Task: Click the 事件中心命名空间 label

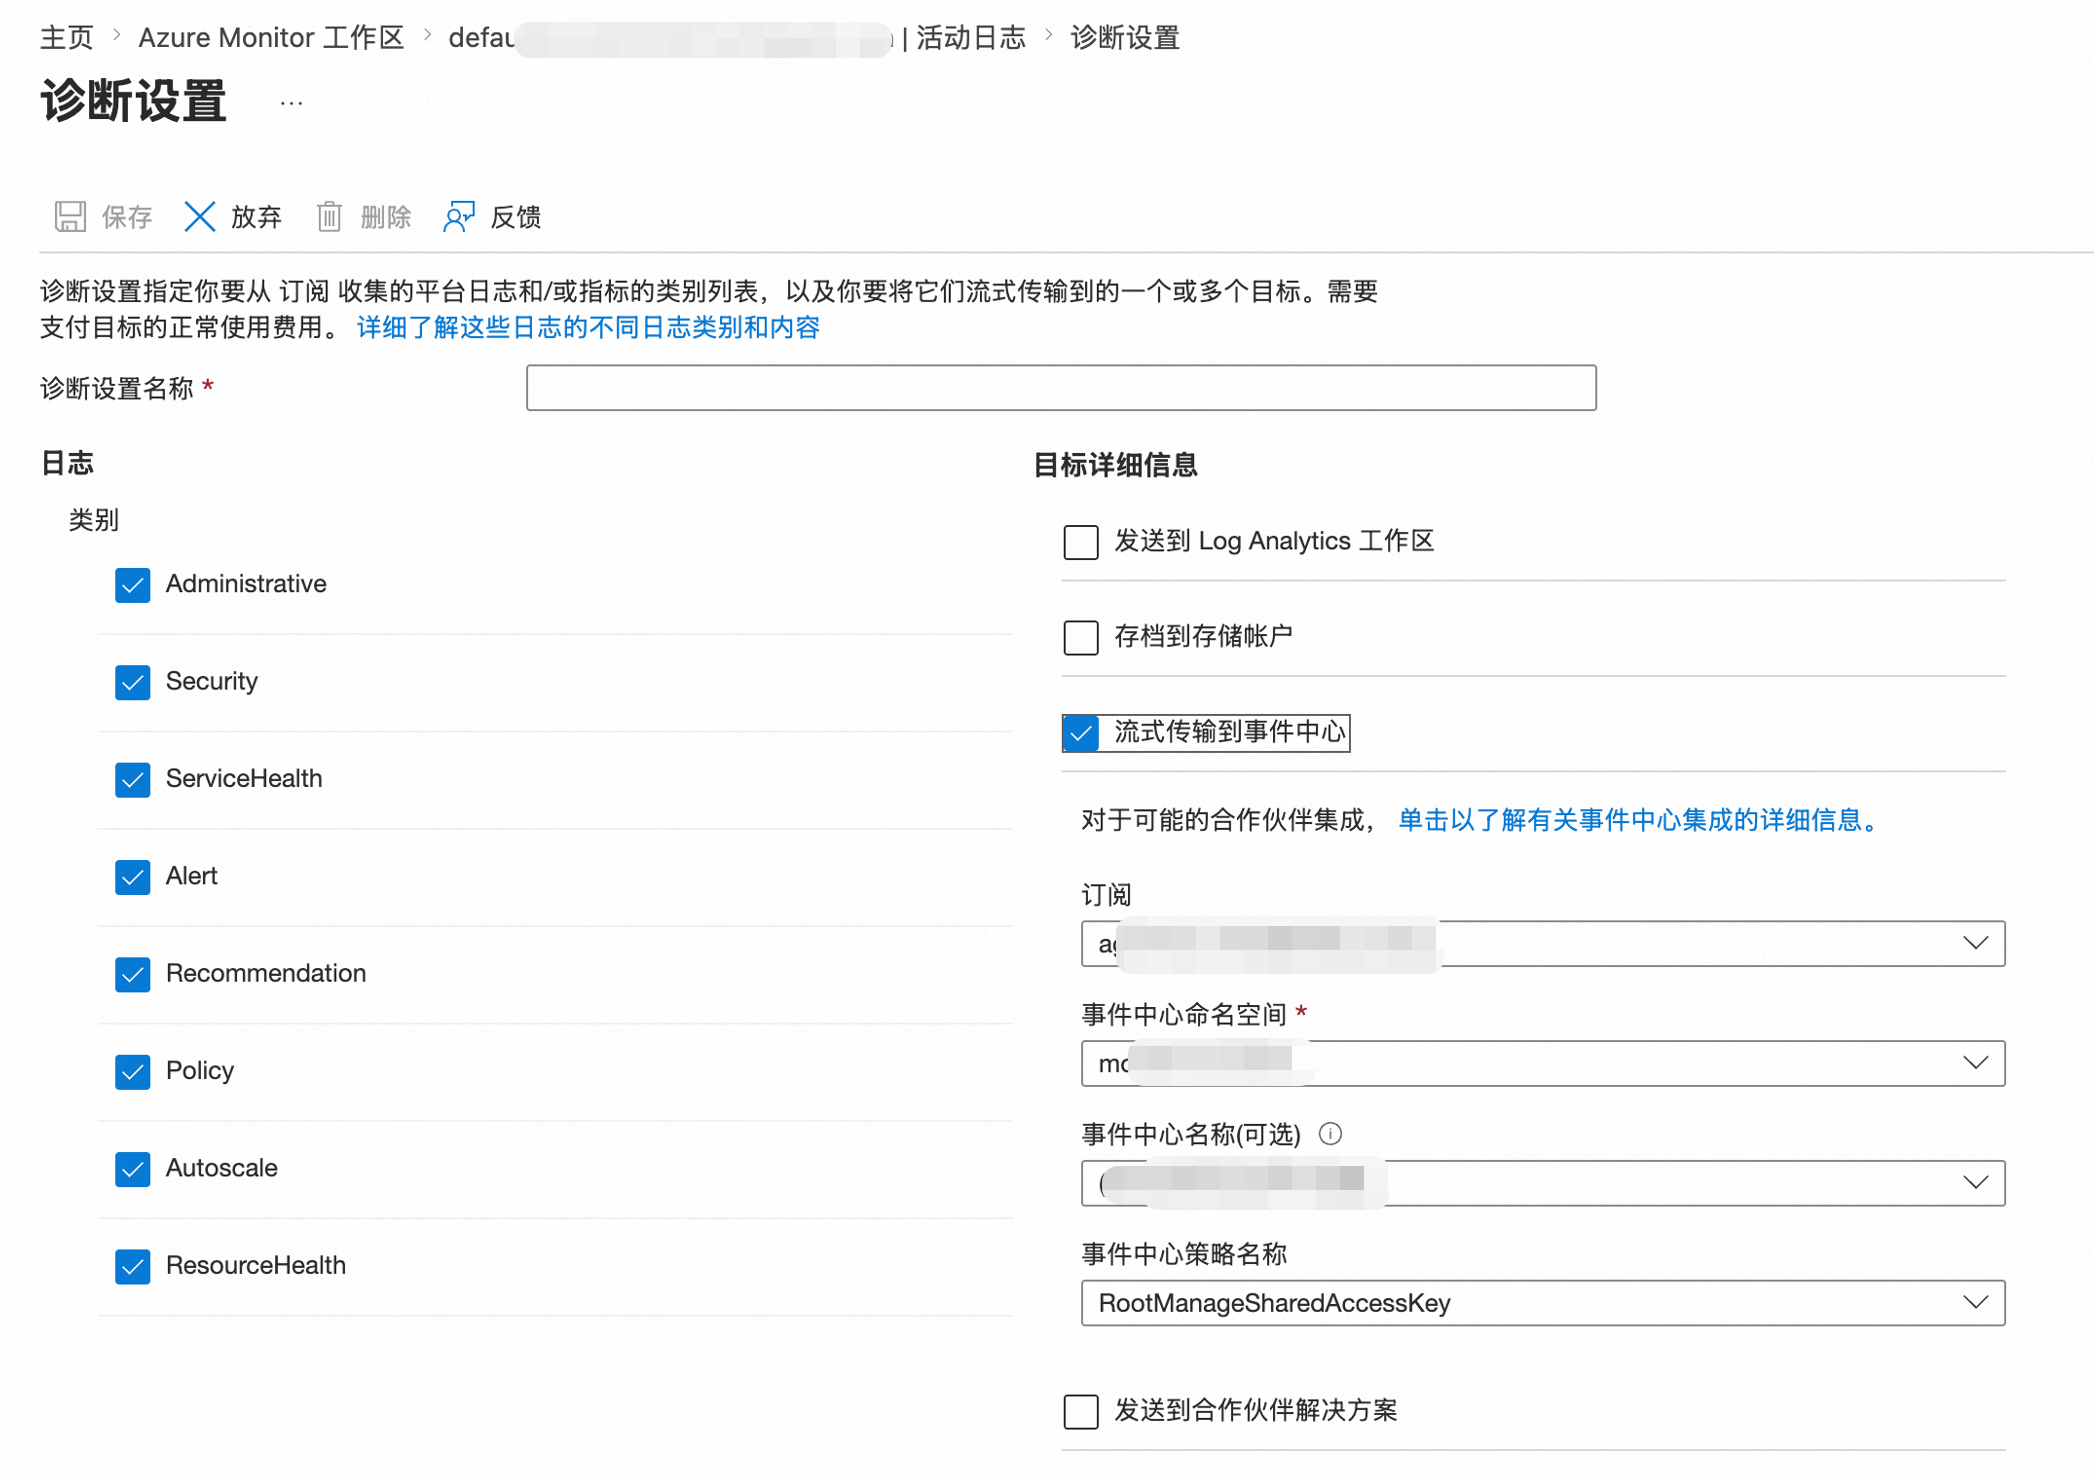Action: click(1184, 1015)
